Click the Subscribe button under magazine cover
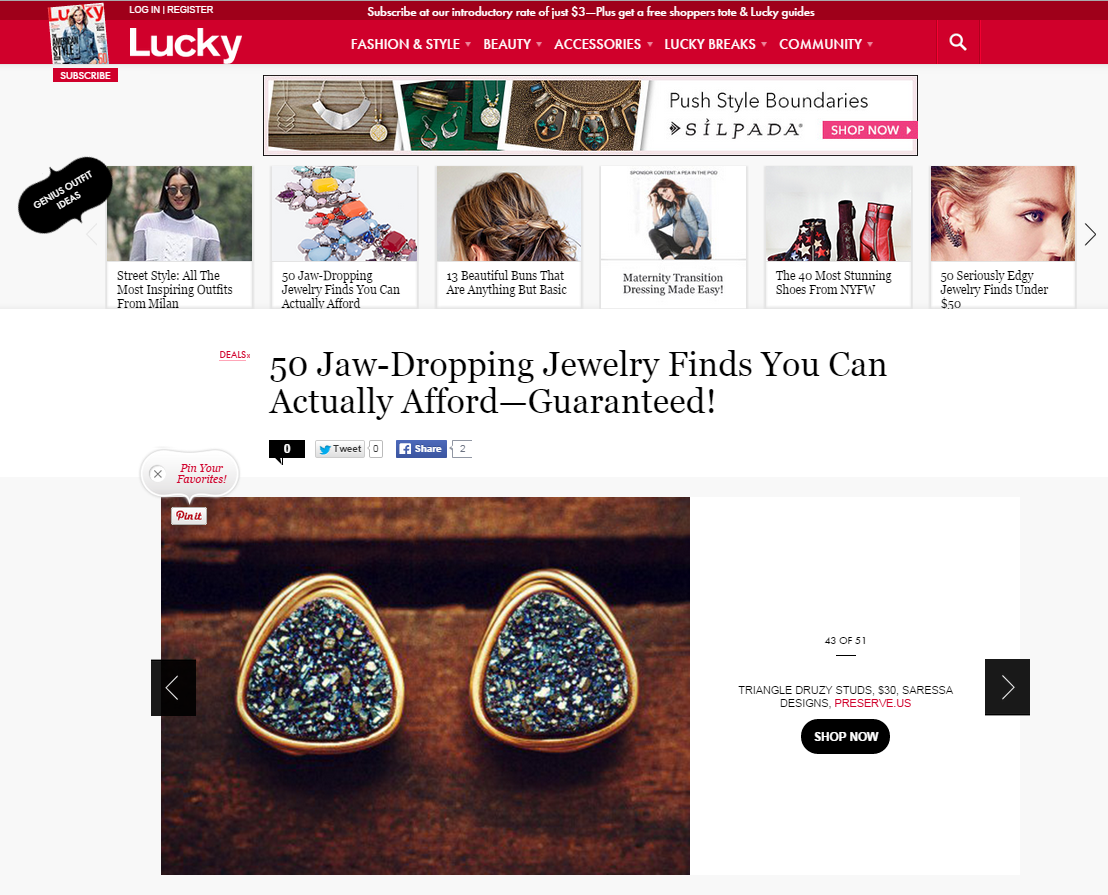The width and height of the screenshot is (1108, 895). pos(86,76)
